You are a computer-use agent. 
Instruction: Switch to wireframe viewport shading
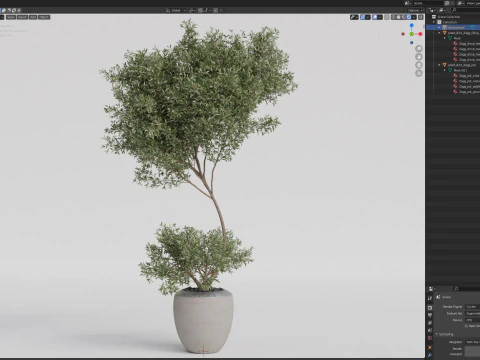(x=394, y=17)
